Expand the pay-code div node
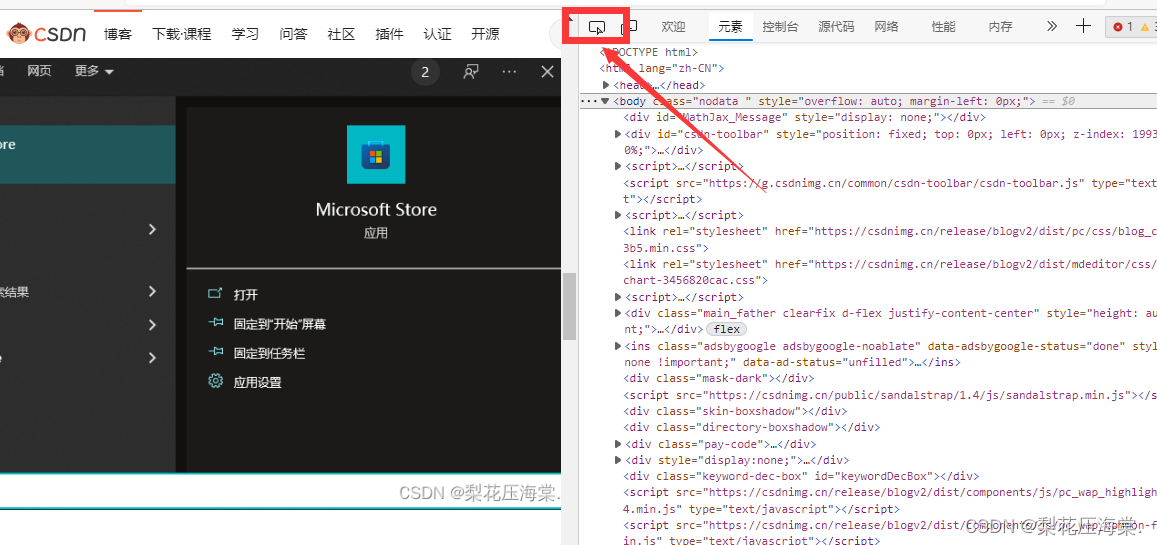Screen dimensions: 1157x545 [618, 444]
